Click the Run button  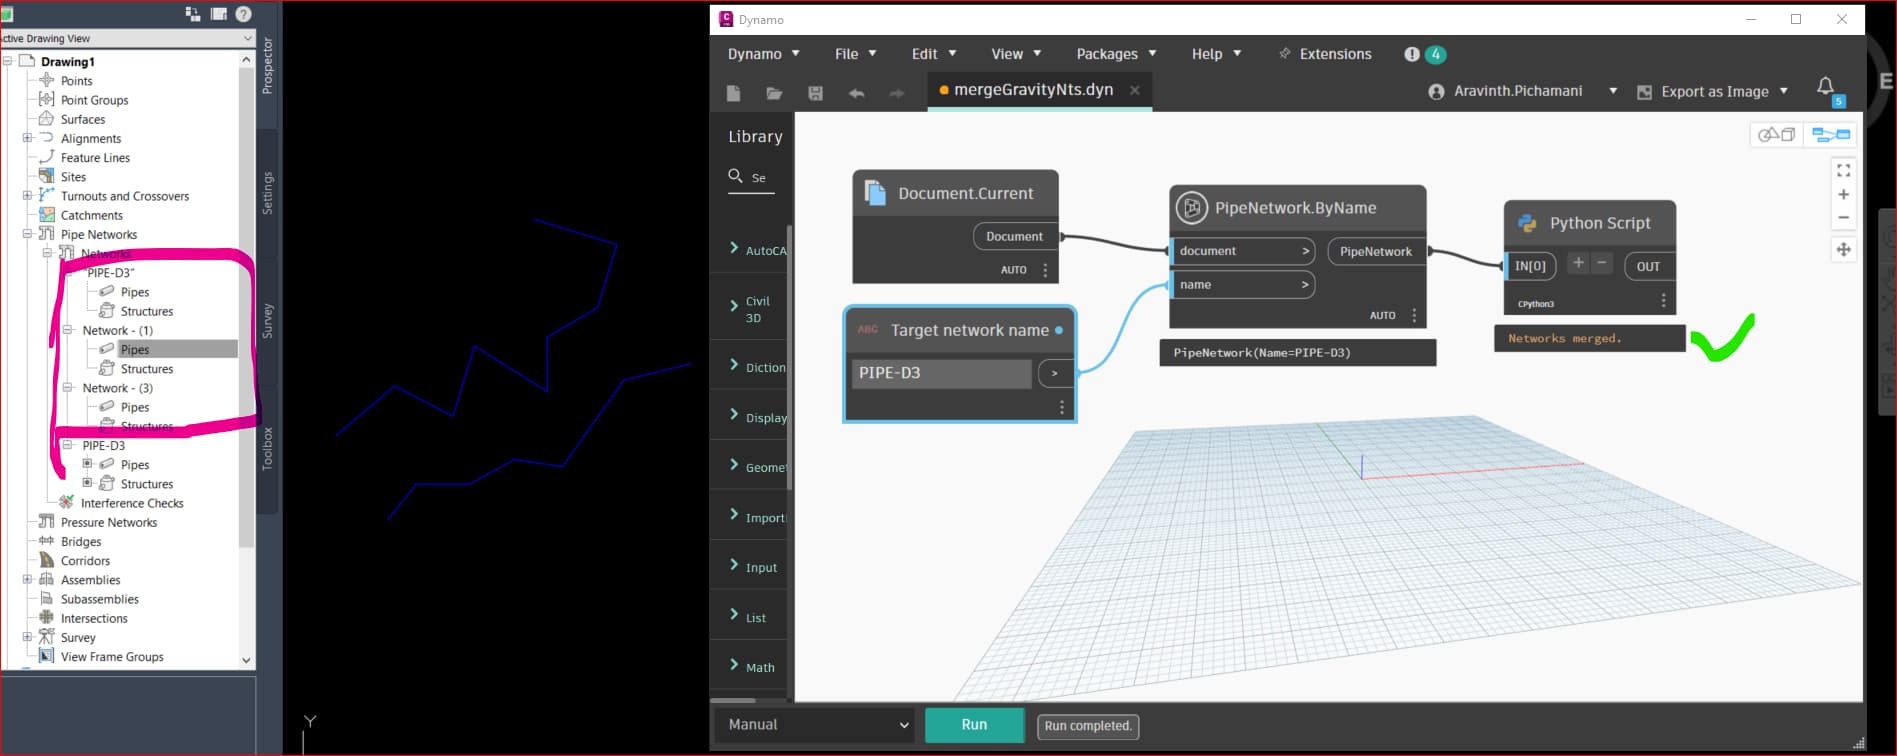974,725
